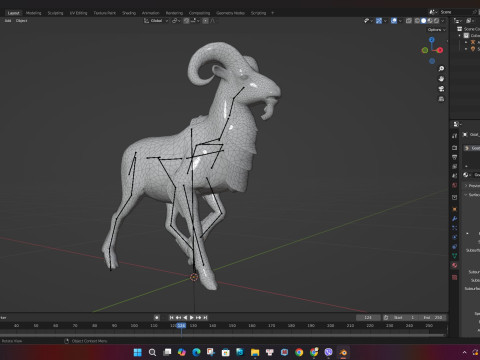Viewport: 480px width, 360px height.
Task: Open the Material properties tab
Action: point(455,265)
